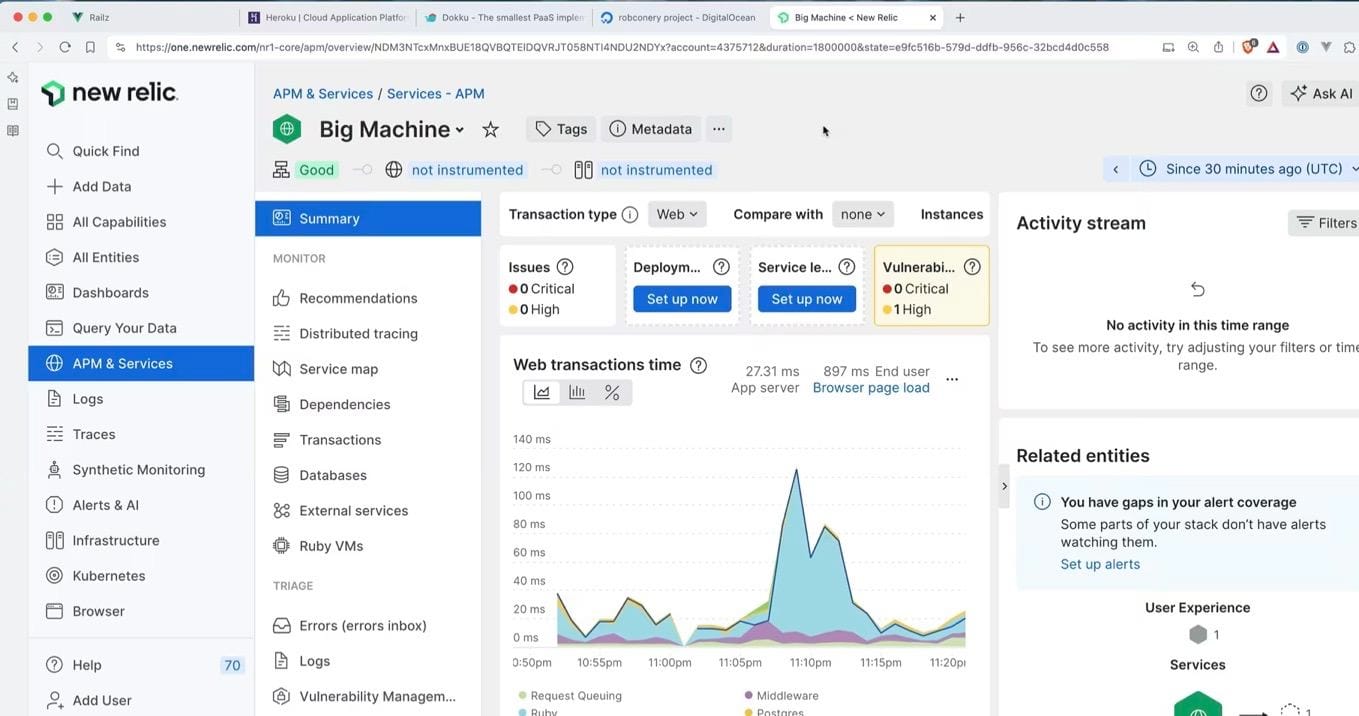The image size is (1359, 716).
Task: Select Dashboards in the left sidebar
Action: click(110, 292)
